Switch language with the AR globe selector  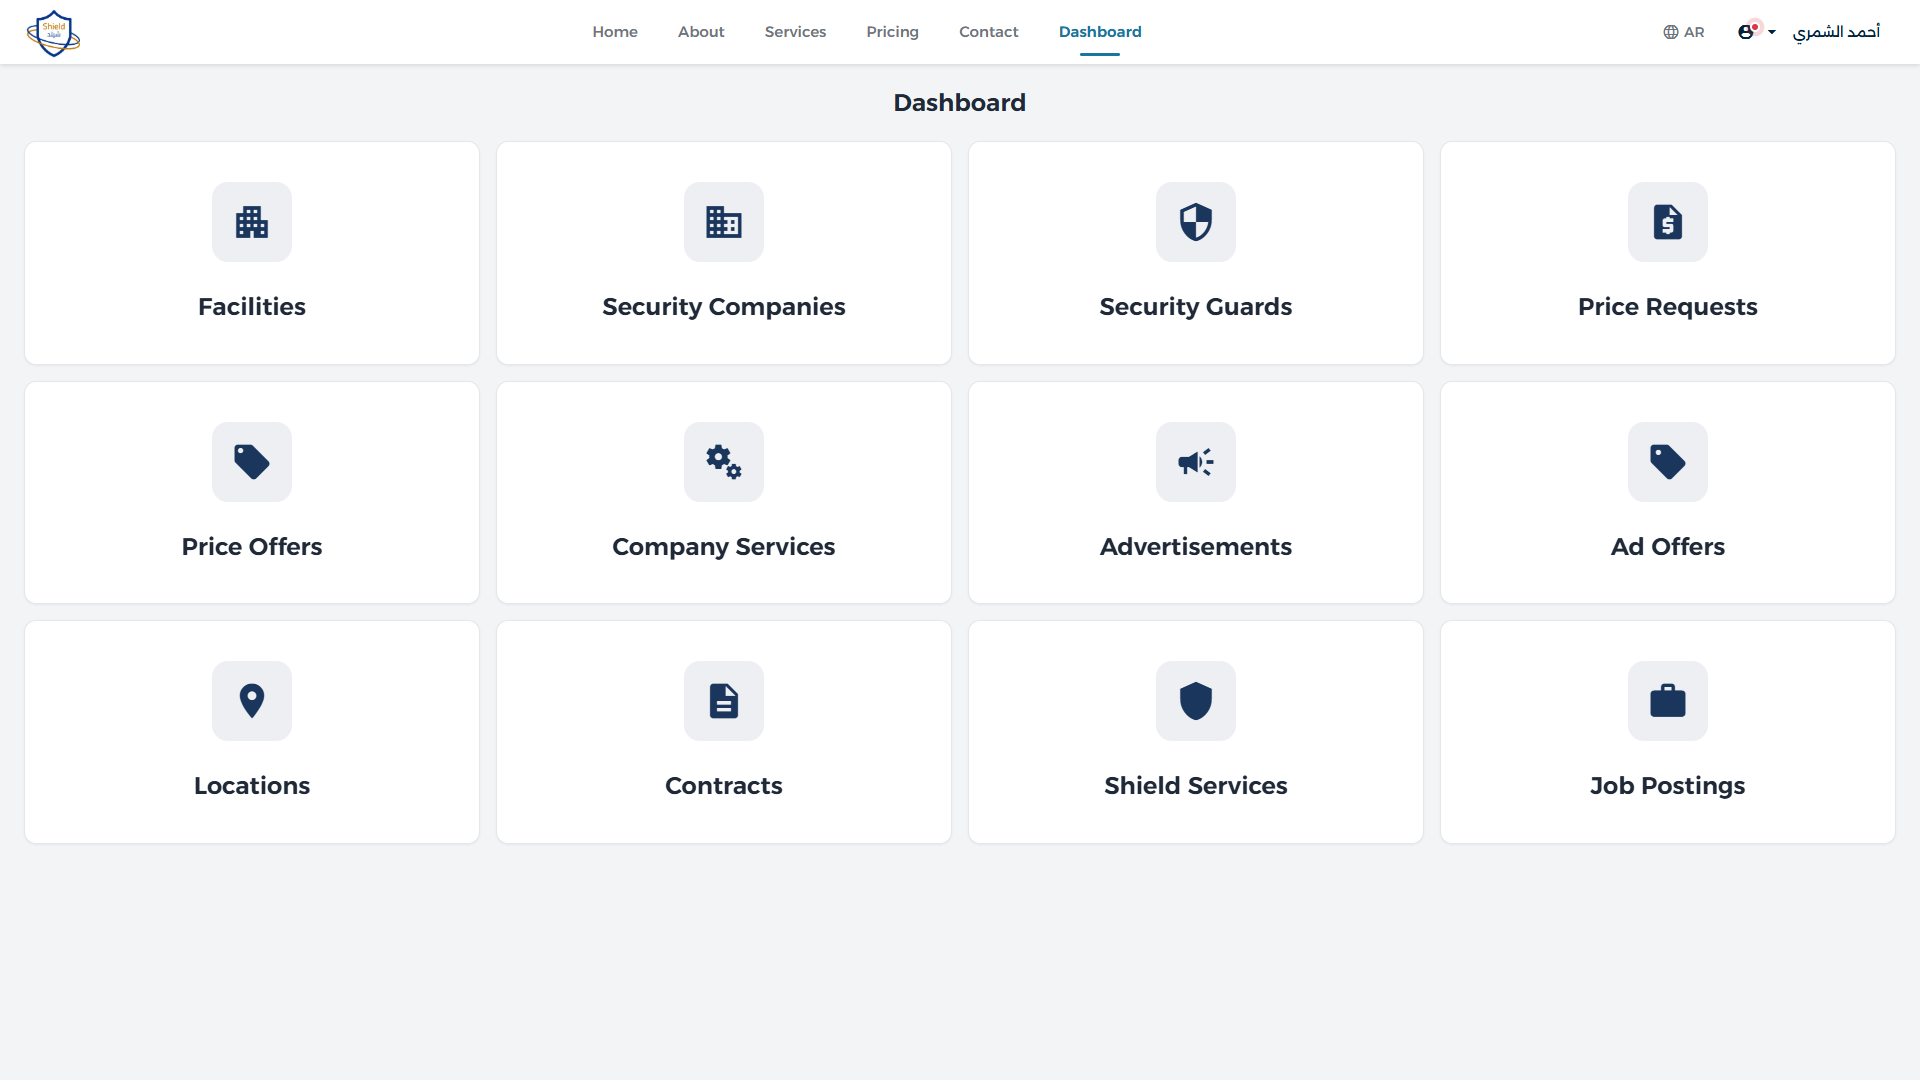(1684, 31)
